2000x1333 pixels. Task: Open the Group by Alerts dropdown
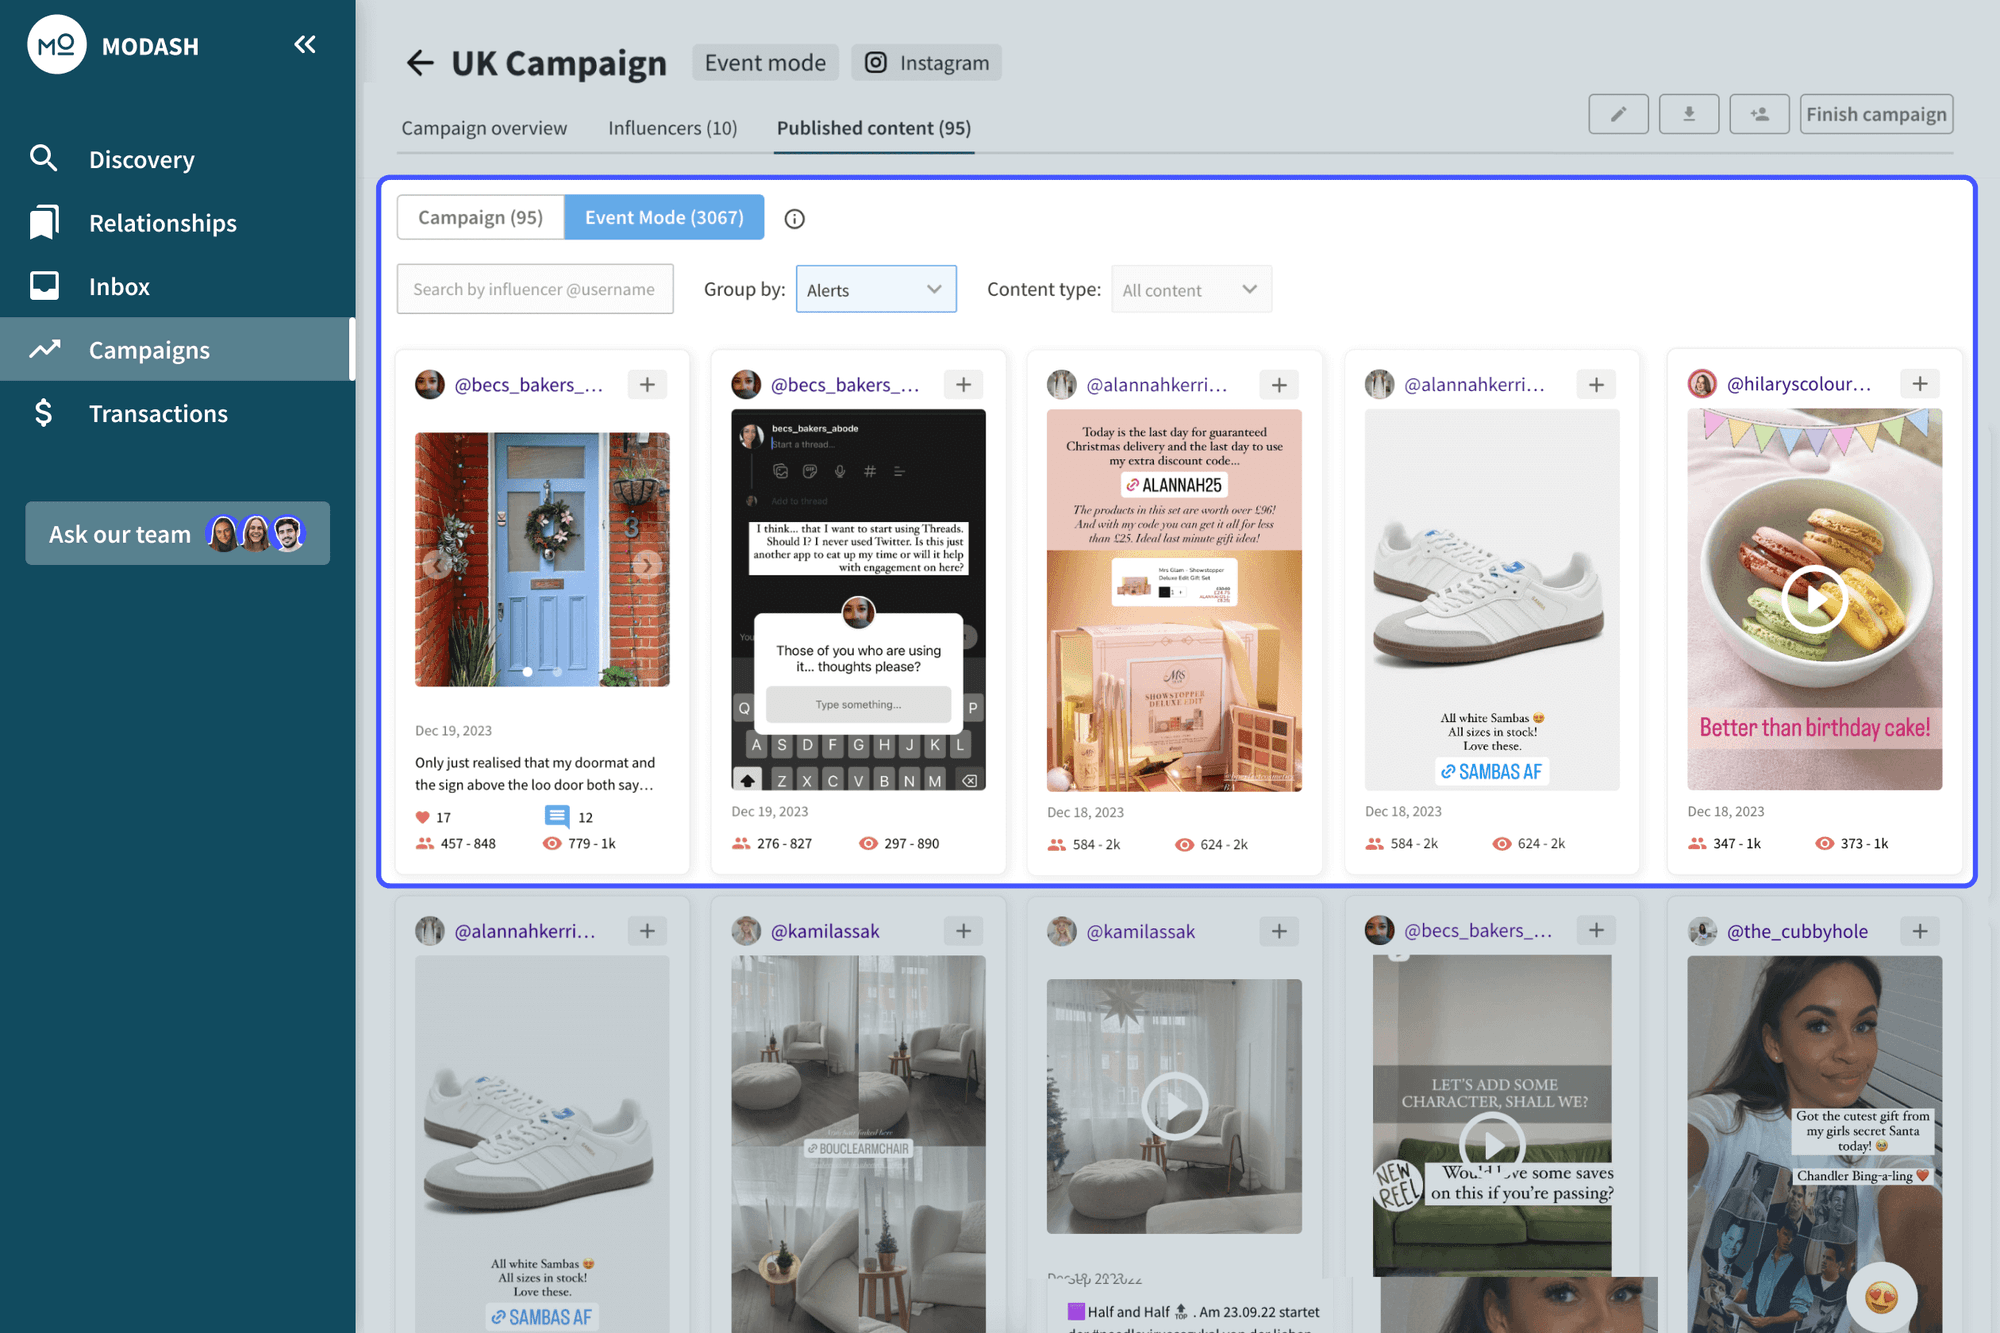click(x=876, y=289)
